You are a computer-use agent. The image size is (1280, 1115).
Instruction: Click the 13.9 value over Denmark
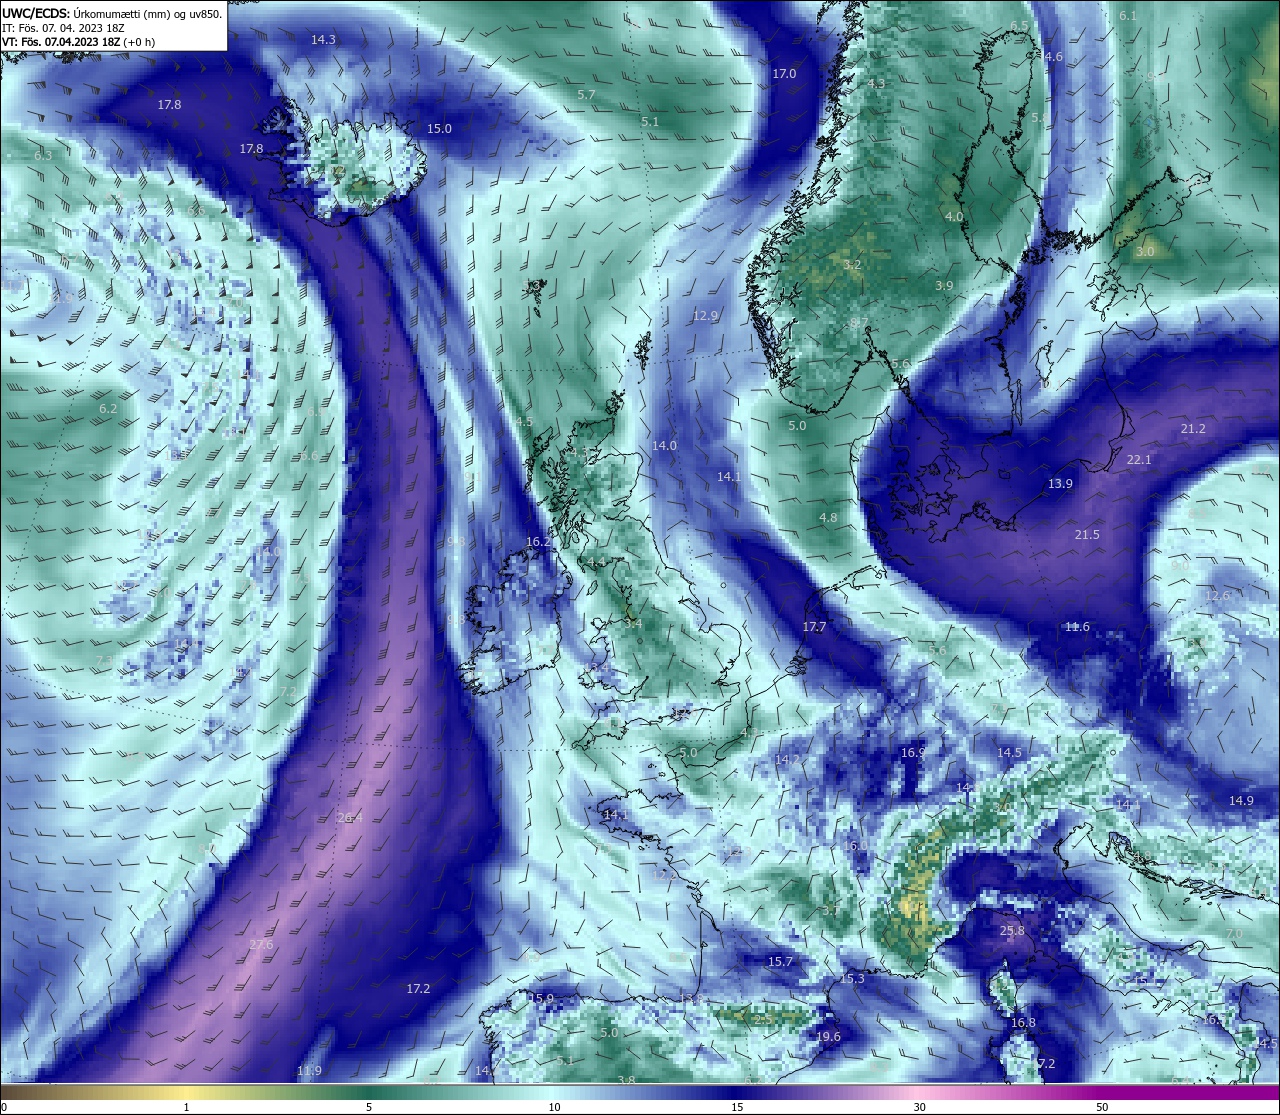(1060, 484)
